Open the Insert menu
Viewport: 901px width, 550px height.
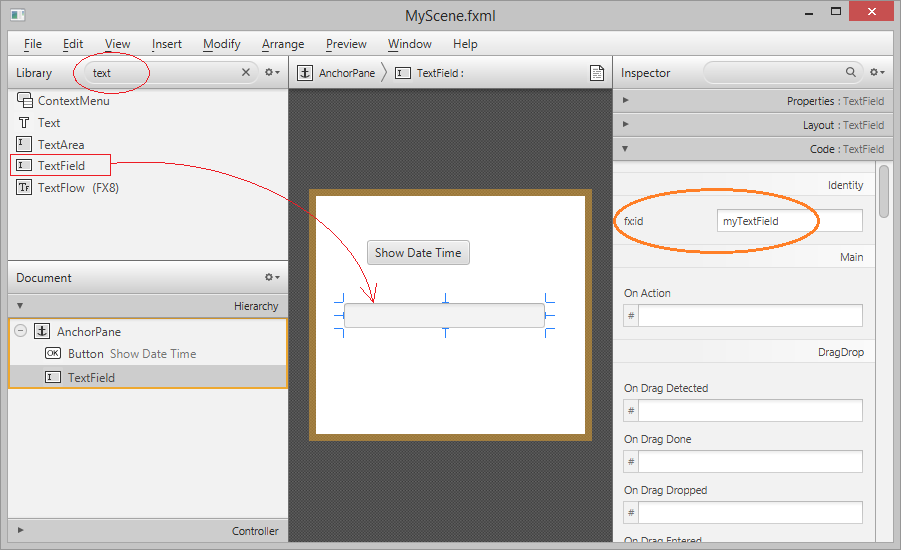point(167,44)
